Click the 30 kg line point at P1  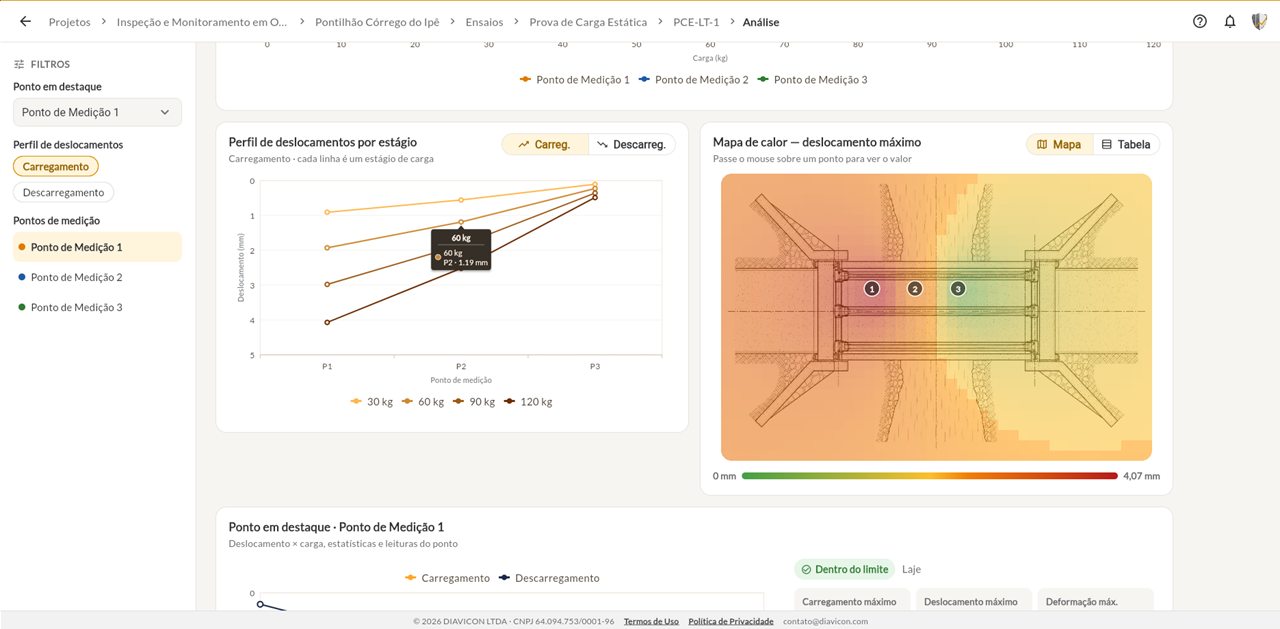tap(327, 212)
